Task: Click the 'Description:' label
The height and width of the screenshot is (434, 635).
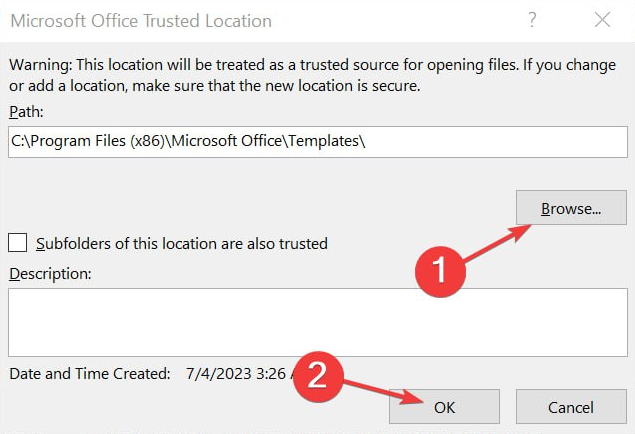Action: coord(50,274)
